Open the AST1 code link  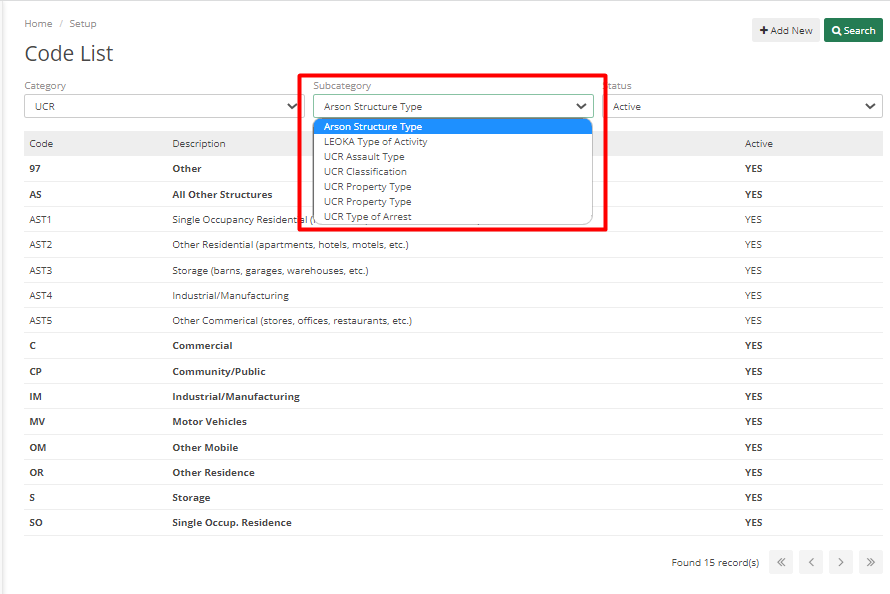point(38,219)
